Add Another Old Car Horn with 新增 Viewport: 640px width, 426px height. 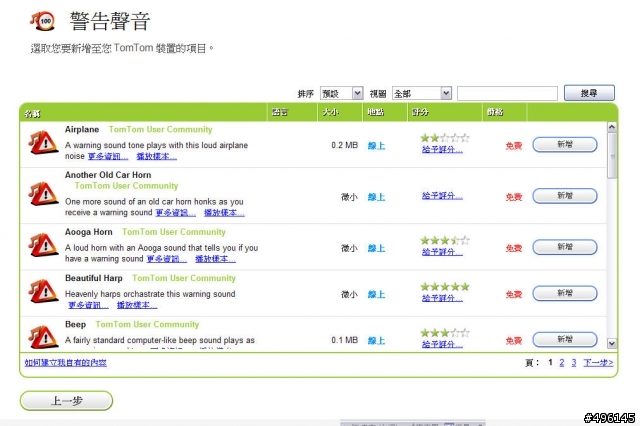point(565,196)
